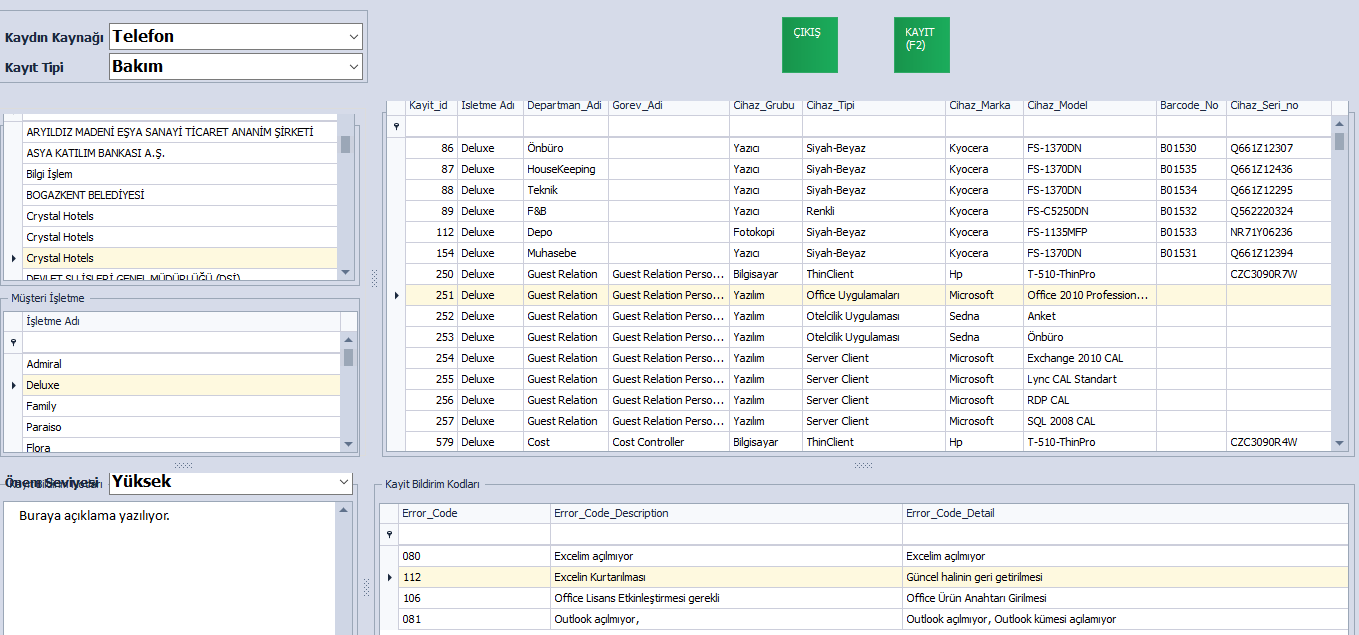Click the 'F&B' department cell
This screenshot has width=1359, height=635.
pyautogui.click(x=566, y=211)
